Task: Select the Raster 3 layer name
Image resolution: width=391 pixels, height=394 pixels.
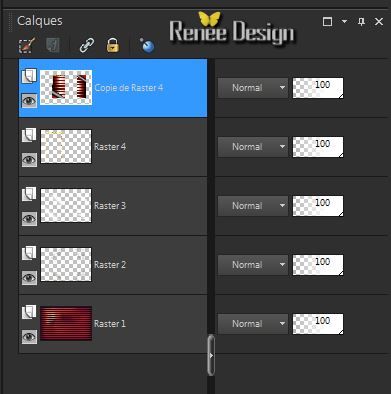Action: pos(110,206)
